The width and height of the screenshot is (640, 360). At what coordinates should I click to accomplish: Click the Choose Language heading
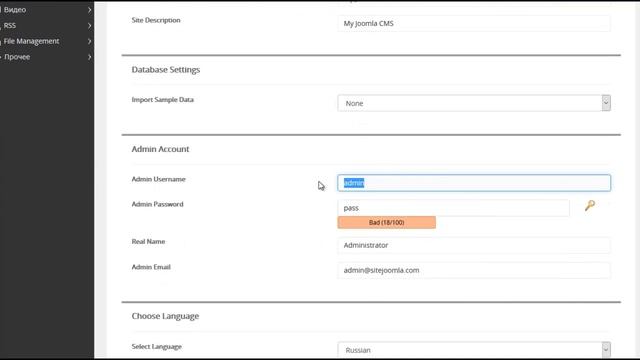(165, 316)
